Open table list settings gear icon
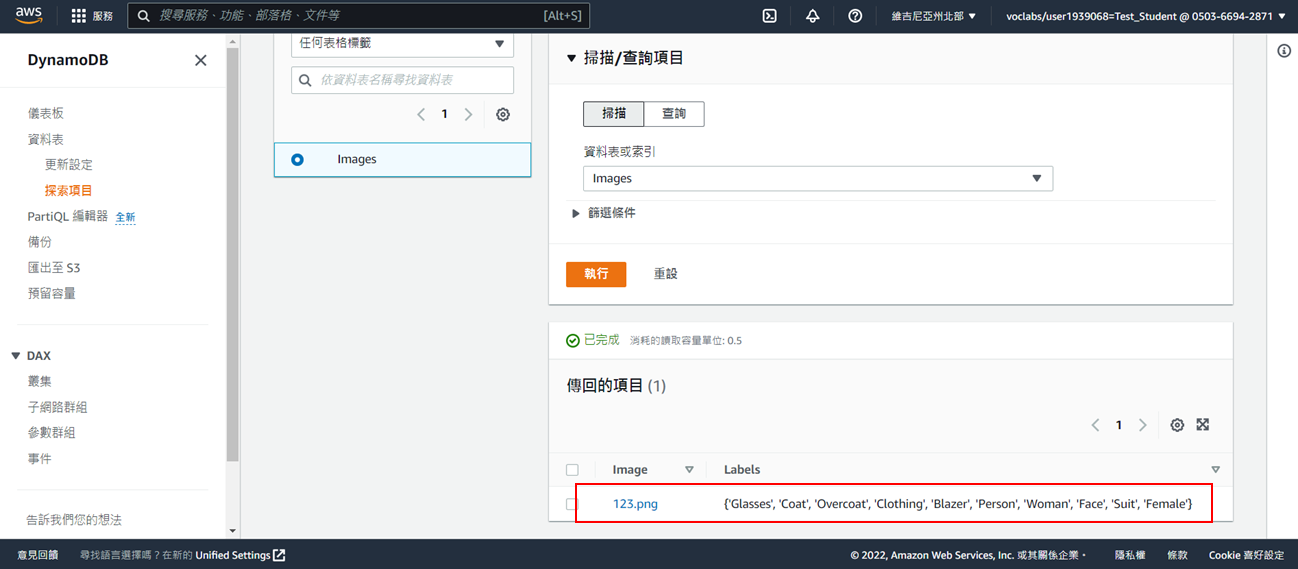Screen dimensions: 1298x569 [x=503, y=114]
